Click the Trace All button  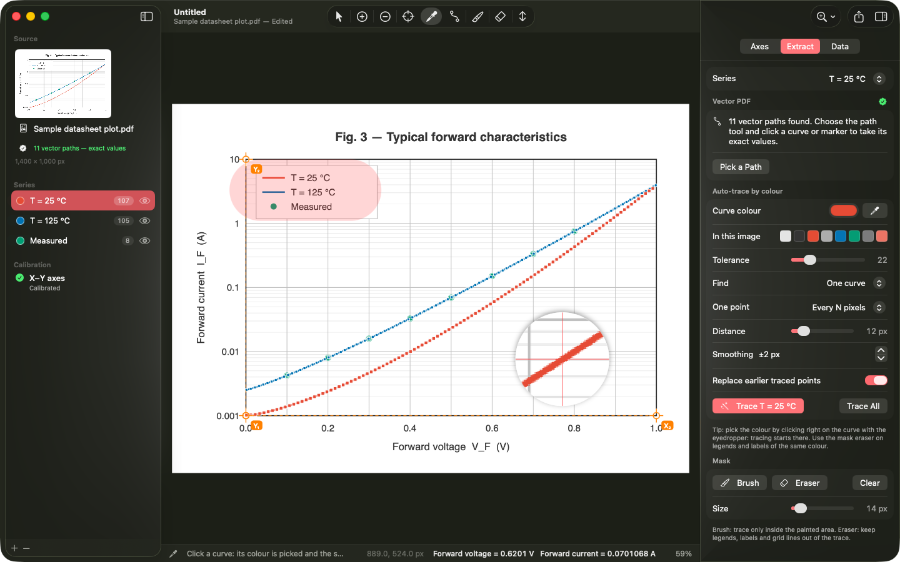pyautogui.click(x=863, y=406)
